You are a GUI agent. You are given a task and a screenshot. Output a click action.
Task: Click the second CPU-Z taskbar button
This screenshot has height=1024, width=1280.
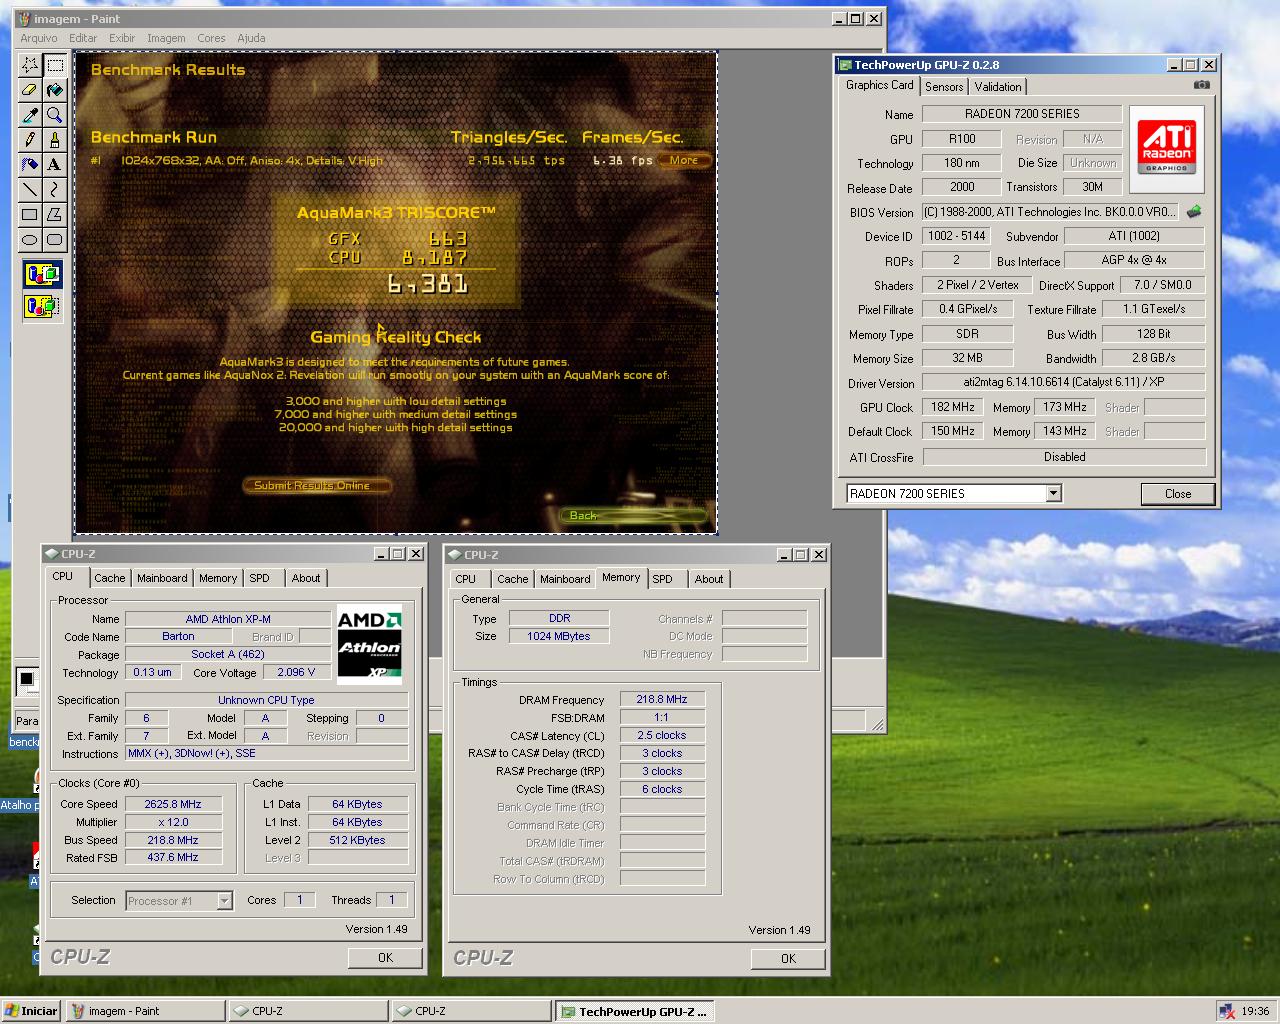471,1011
